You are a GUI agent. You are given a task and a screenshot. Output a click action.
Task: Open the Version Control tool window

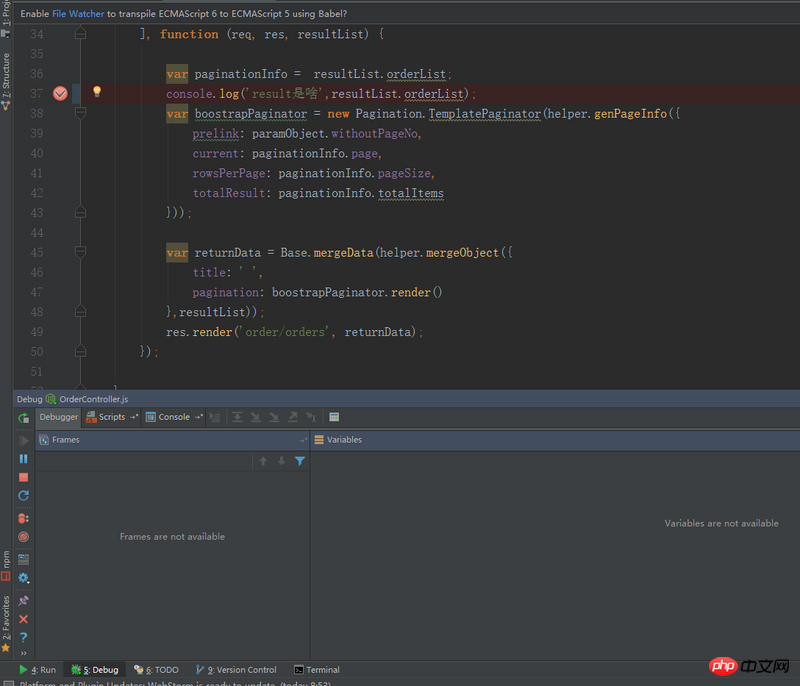click(x=240, y=670)
